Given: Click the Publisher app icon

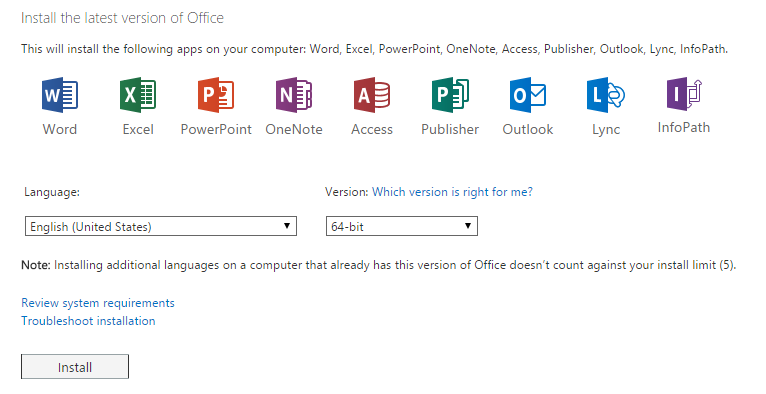Looking at the screenshot, I should 450,95.
